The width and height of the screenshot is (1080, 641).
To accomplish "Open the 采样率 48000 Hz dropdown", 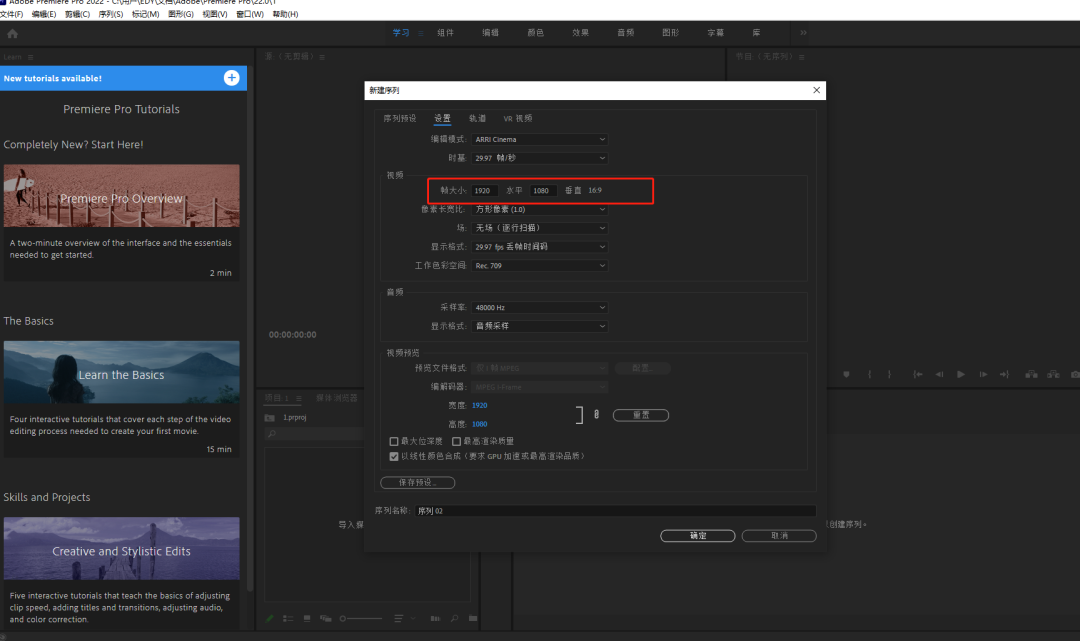I will pos(539,308).
